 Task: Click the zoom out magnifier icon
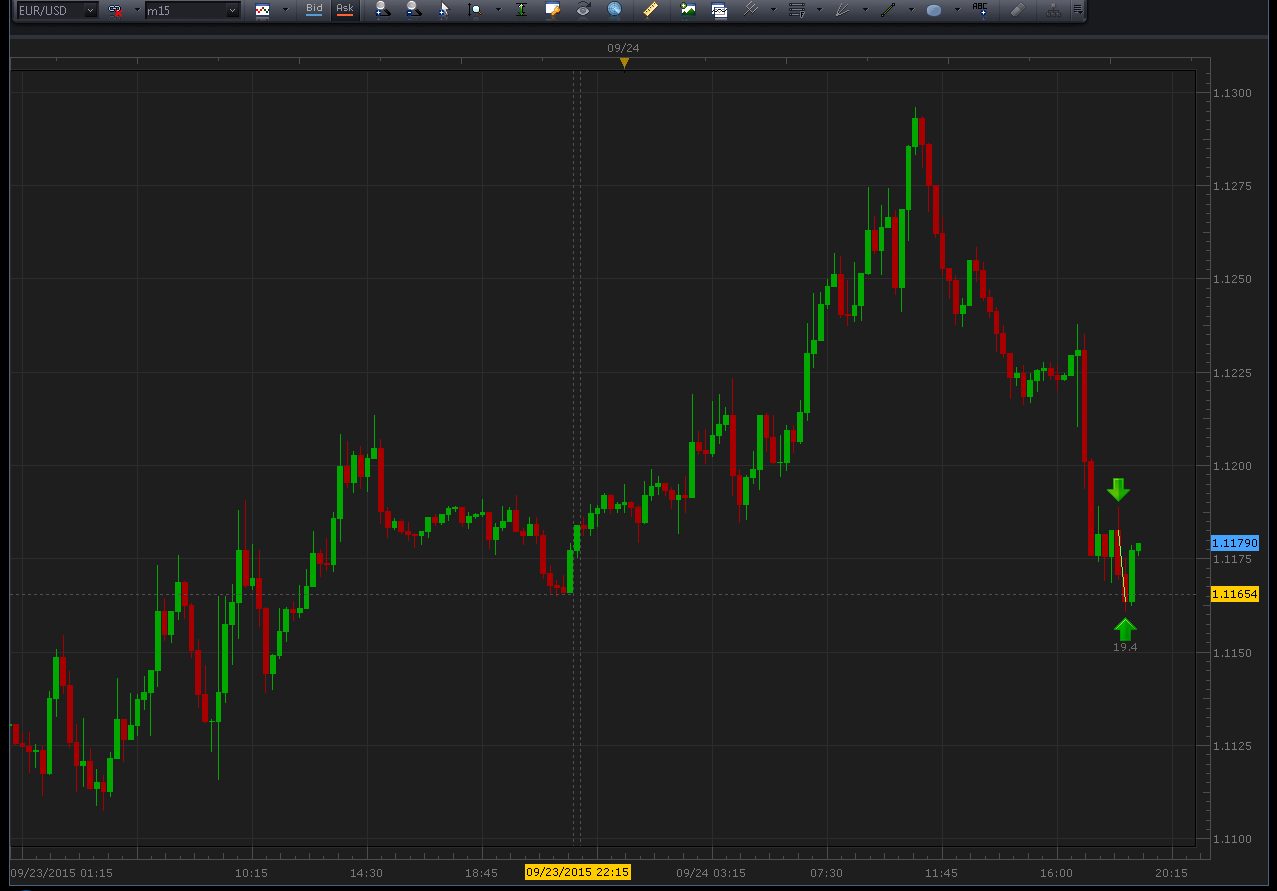[x=413, y=10]
